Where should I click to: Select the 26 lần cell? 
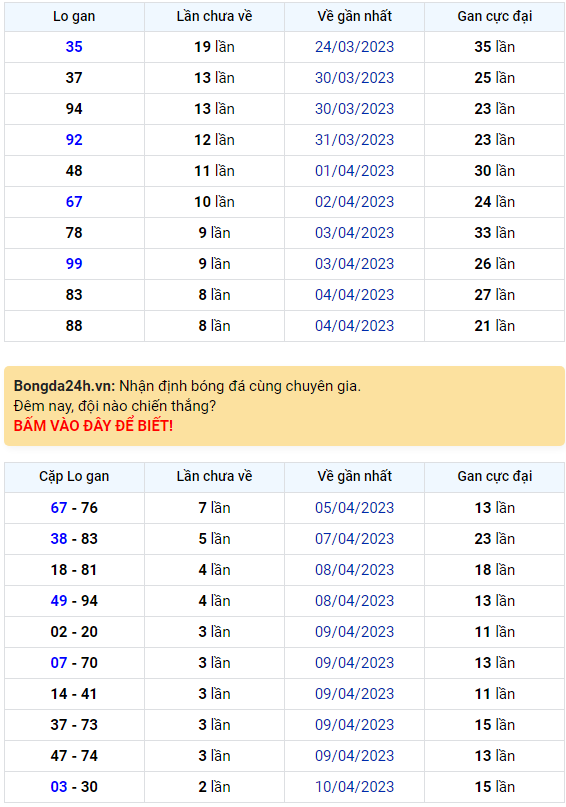click(495, 264)
